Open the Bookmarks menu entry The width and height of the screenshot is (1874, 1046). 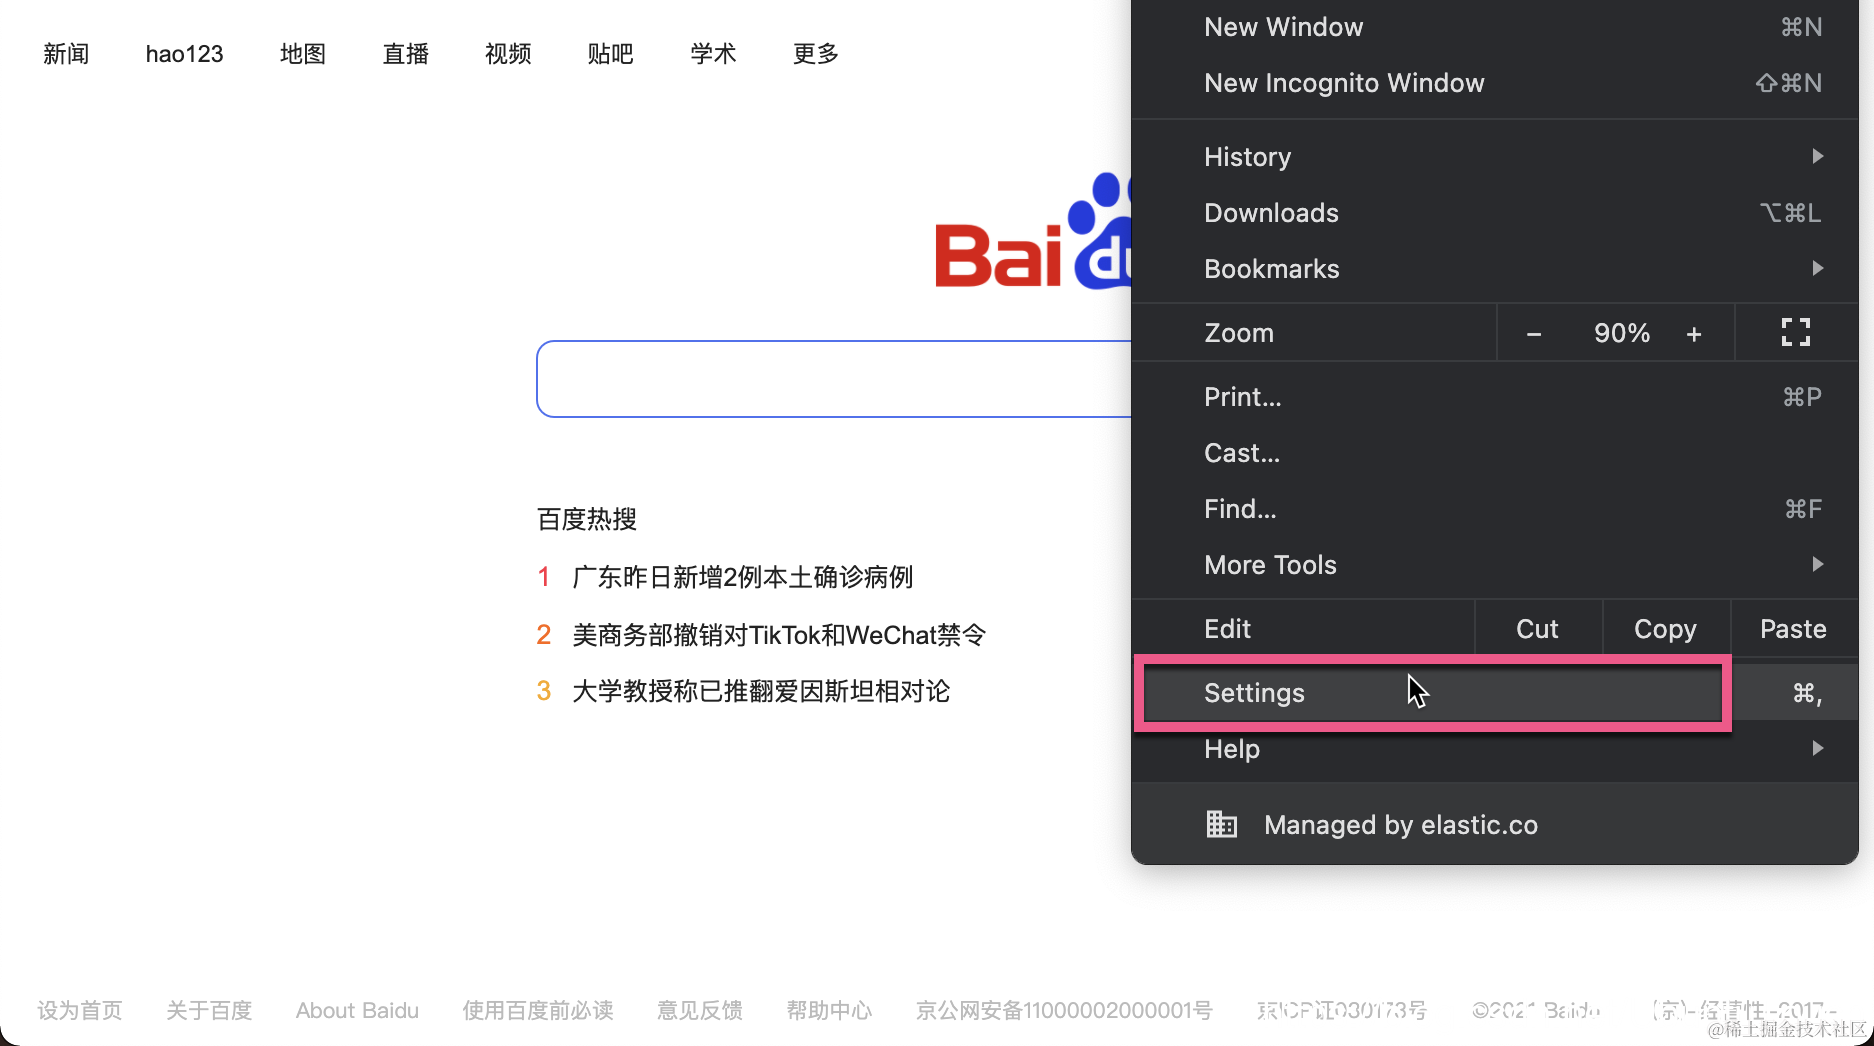[x=1495, y=269]
